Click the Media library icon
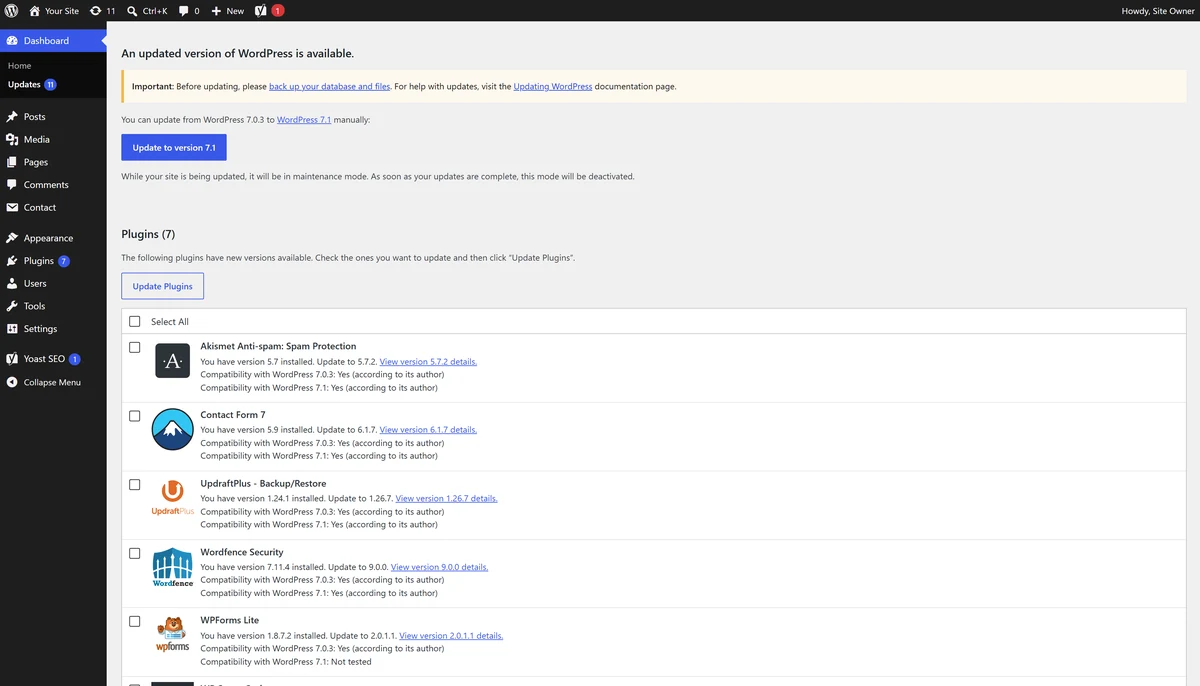The height and width of the screenshot is (686, 1200). (x=12, y=140)
